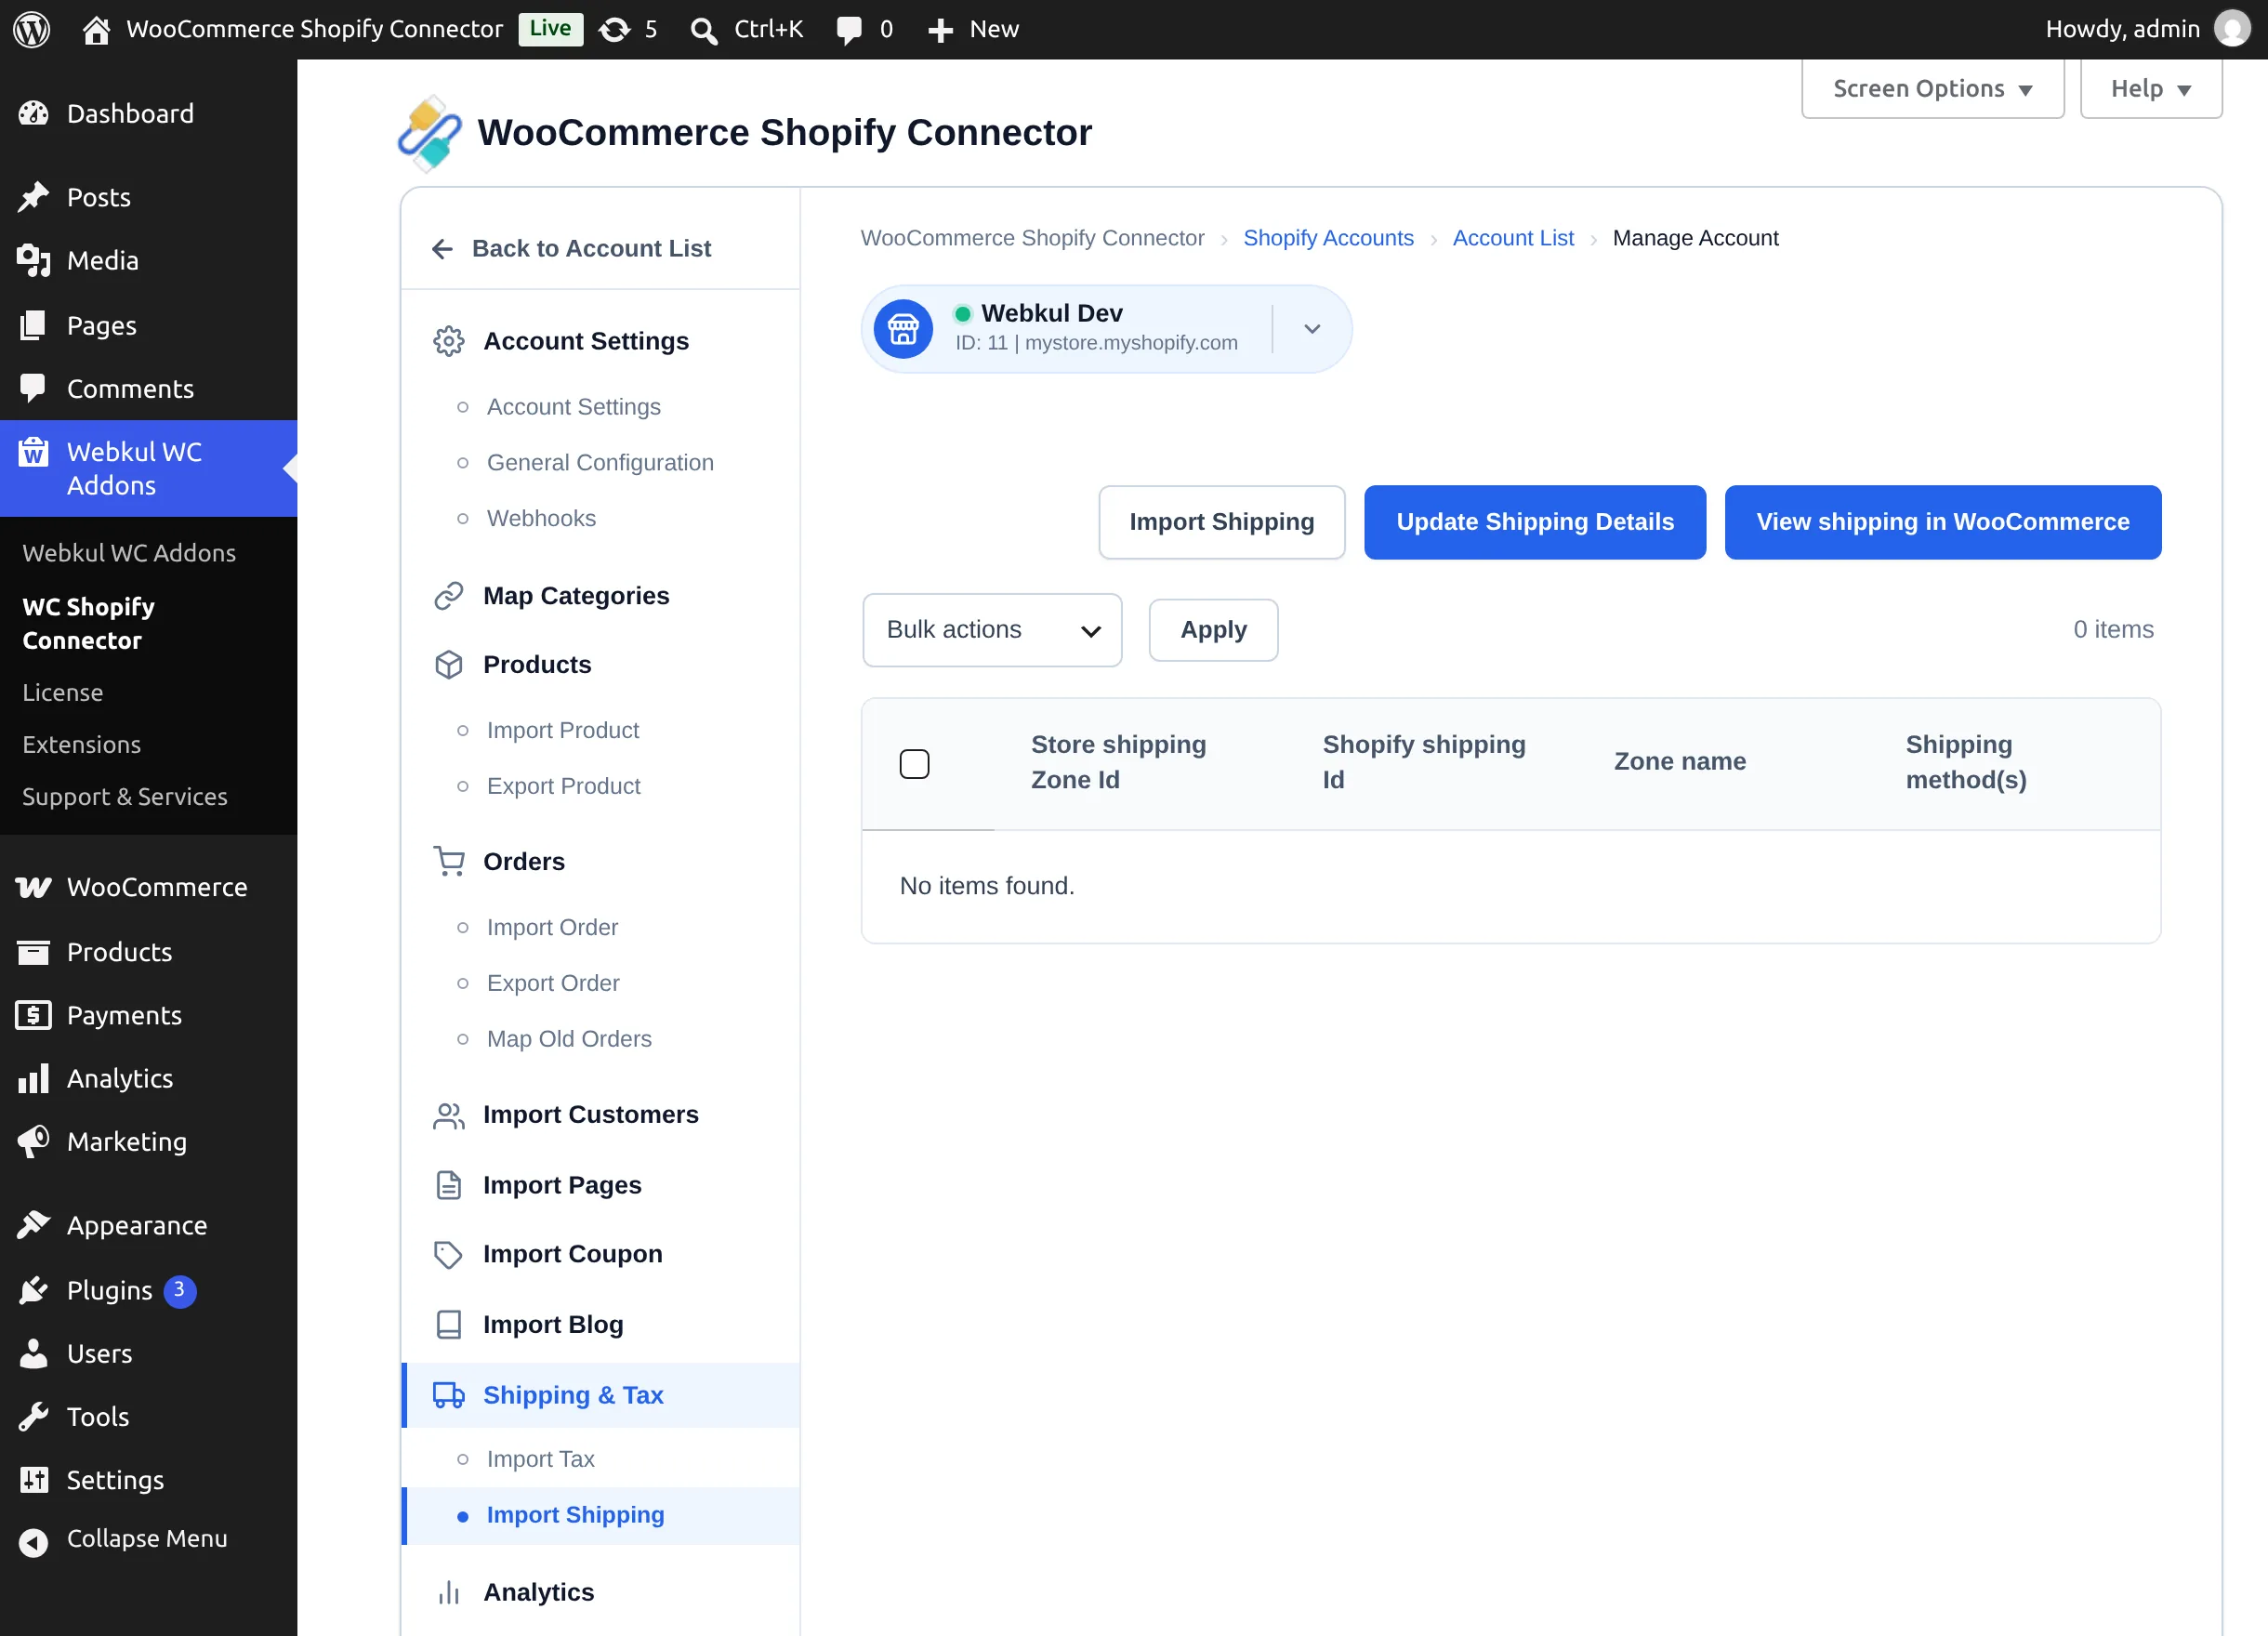
Task: Select Map Old Orders sub-item
Action: point(569,1039)
